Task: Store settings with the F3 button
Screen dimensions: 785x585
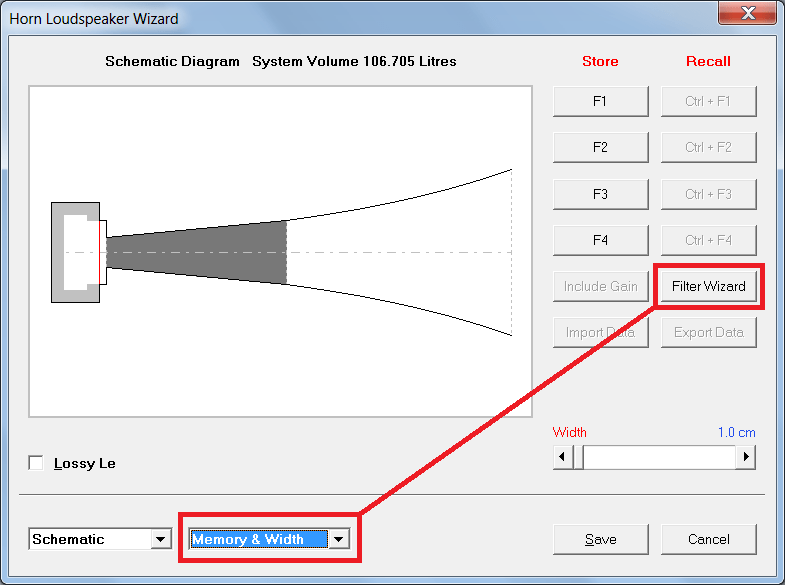Action: pos(600,194)
